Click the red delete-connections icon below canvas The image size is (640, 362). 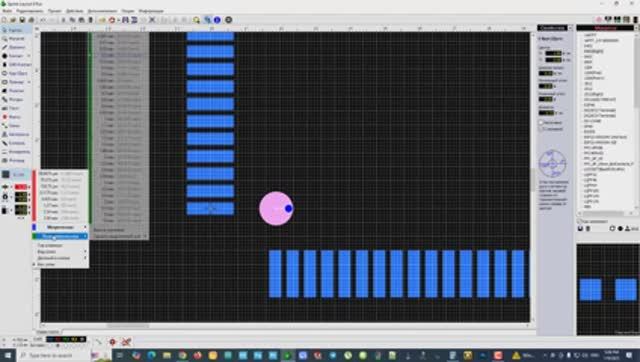(126, 342)
